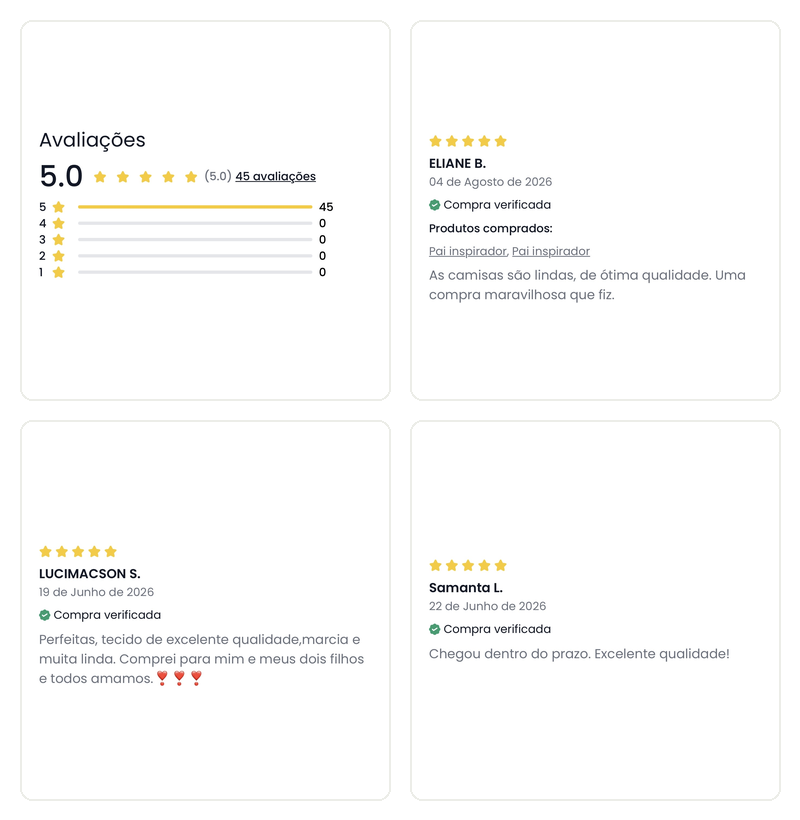This screenshot has height=820, width=800.
Task: Click the five-star rating above LUCIMACSON S.
Action: pos(78,552)
